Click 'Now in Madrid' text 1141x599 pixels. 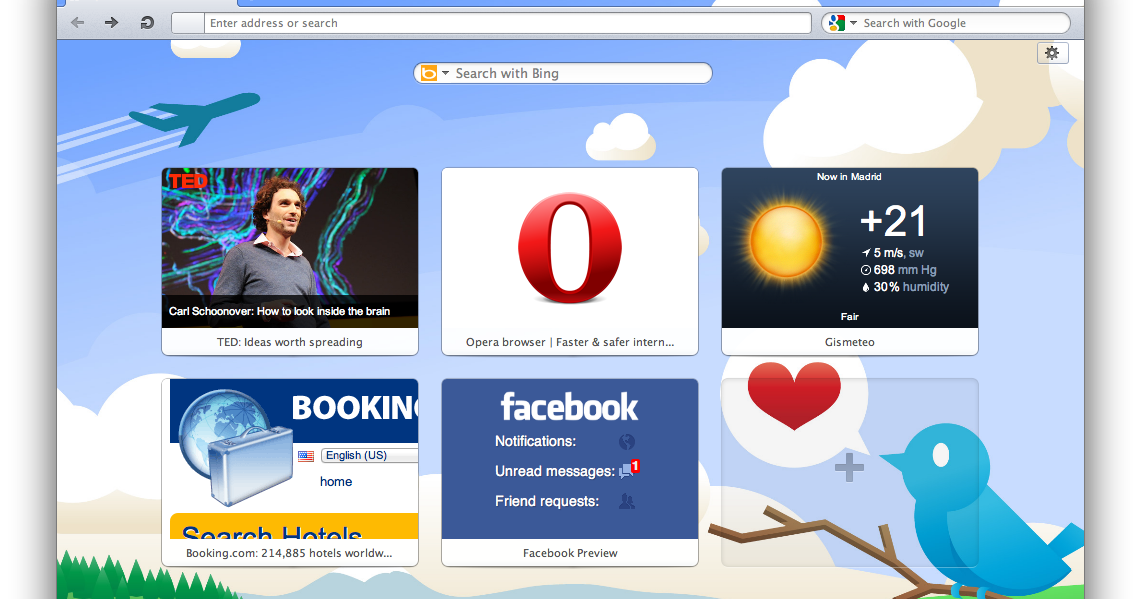coord(848,177)
